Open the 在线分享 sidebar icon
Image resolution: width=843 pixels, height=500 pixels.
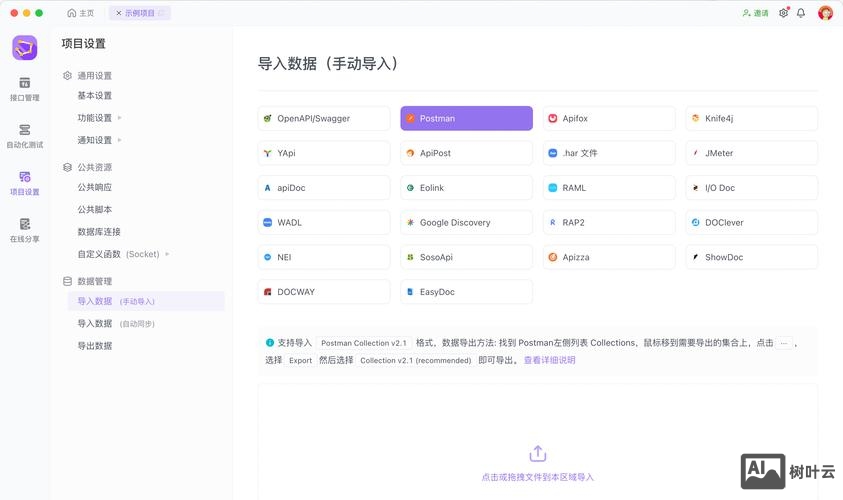coord(25,231)
